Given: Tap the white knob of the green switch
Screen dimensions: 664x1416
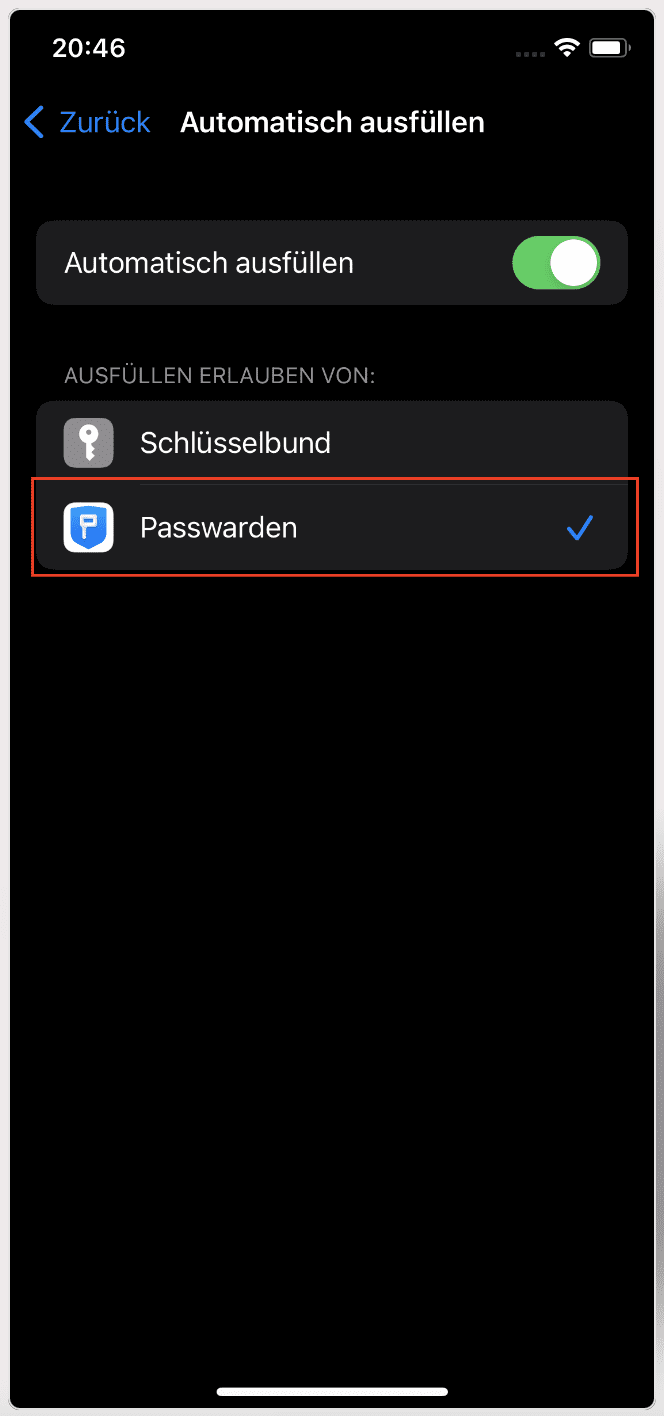Looking at the screenshot, I should (x=574, y=263).
